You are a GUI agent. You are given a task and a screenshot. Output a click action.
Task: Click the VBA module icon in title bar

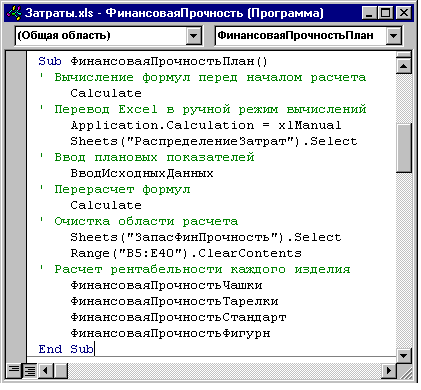(14, 13)
